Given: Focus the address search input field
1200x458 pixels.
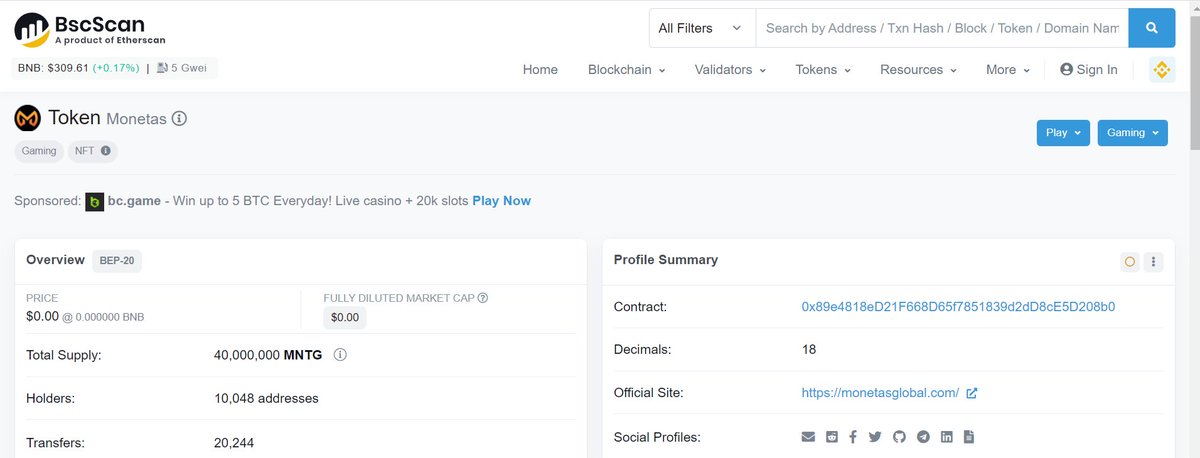Looking at the screenshot, I should click(942, 28).
